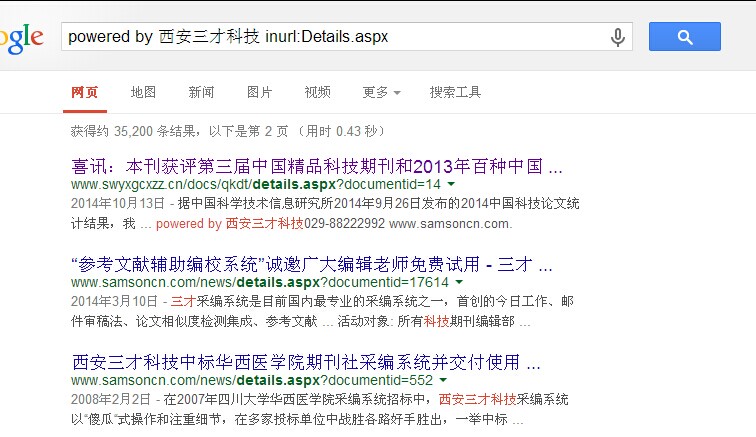Switch to the 新闻 tab
Image resolution: width=756 pixels, height=437 pixels.
coord(201,92)
